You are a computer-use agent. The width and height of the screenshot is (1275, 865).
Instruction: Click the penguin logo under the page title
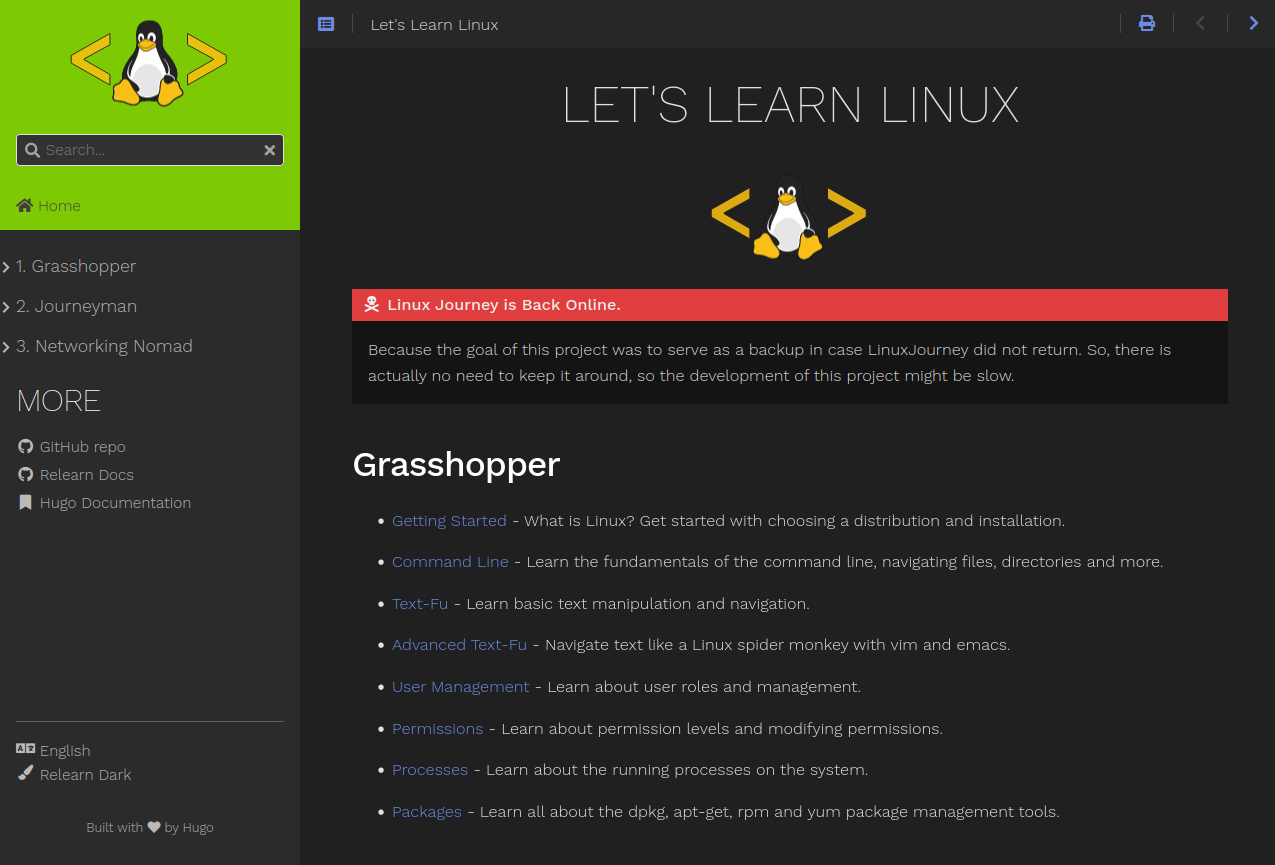point(789,217)
